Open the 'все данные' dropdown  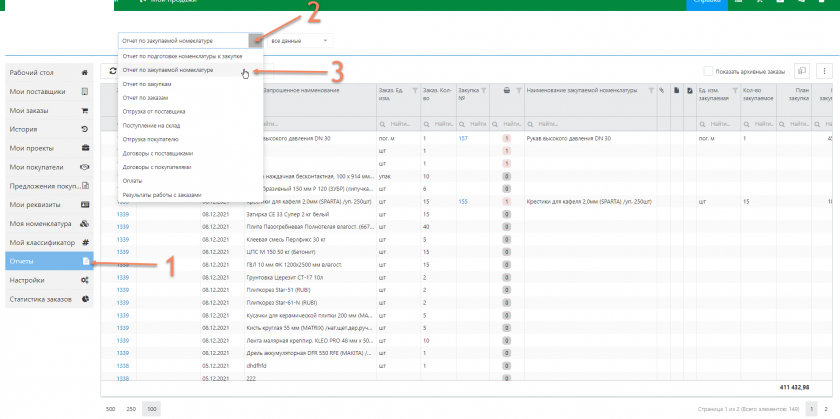coord(300,41)
